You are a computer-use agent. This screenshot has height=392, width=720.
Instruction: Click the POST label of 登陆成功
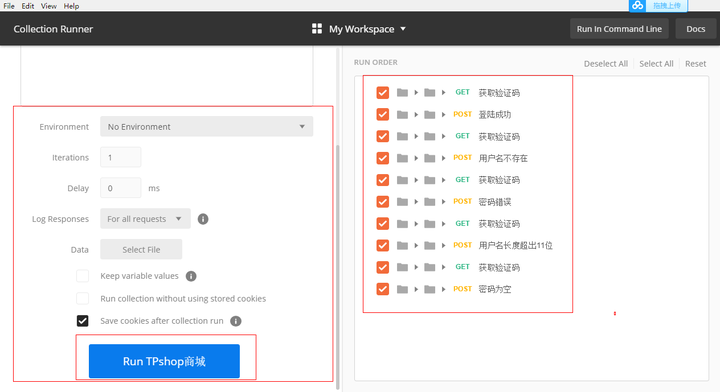tap(462, 114)
